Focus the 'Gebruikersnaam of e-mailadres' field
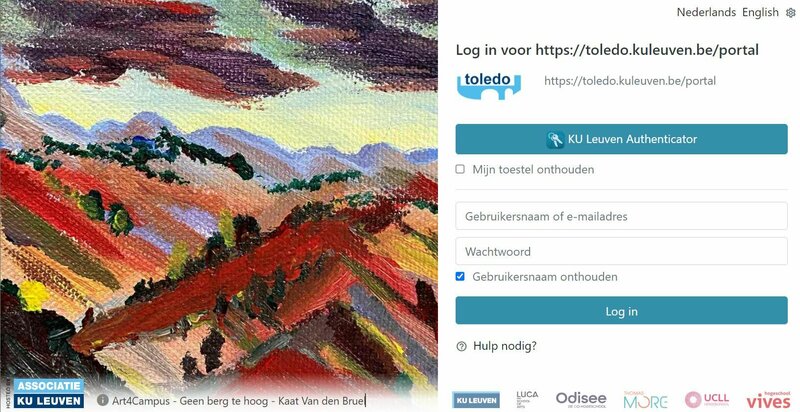This screenshot has height=412, width=800. point(621,216)
